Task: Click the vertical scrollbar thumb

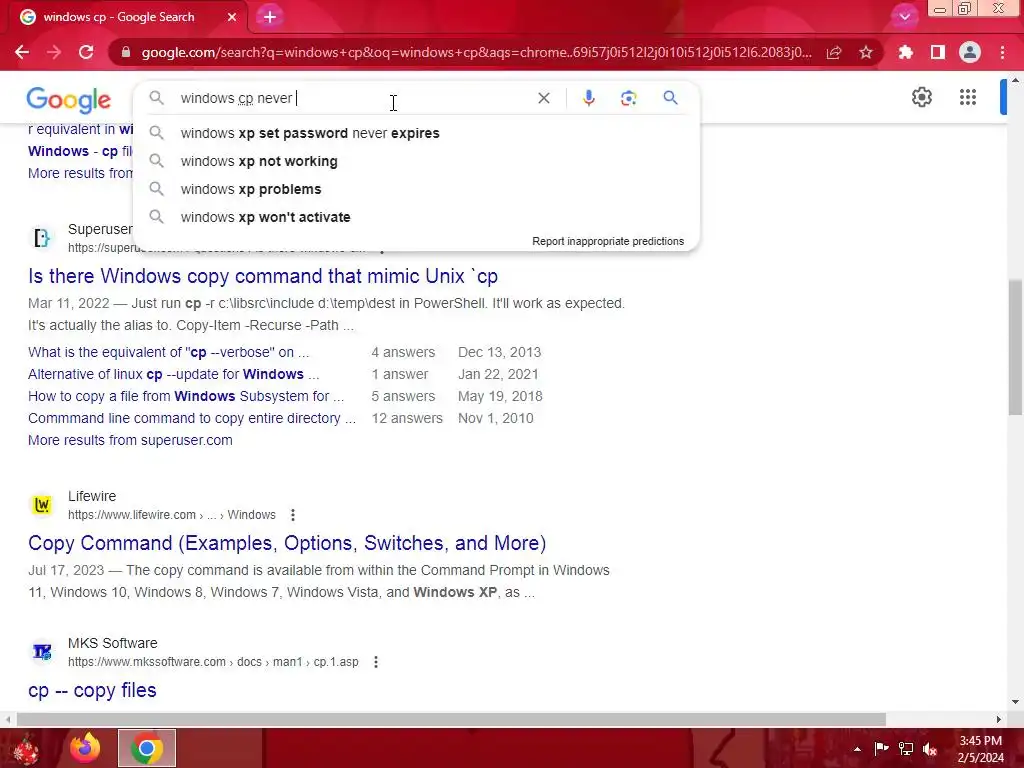Action: click(1015, 347)
